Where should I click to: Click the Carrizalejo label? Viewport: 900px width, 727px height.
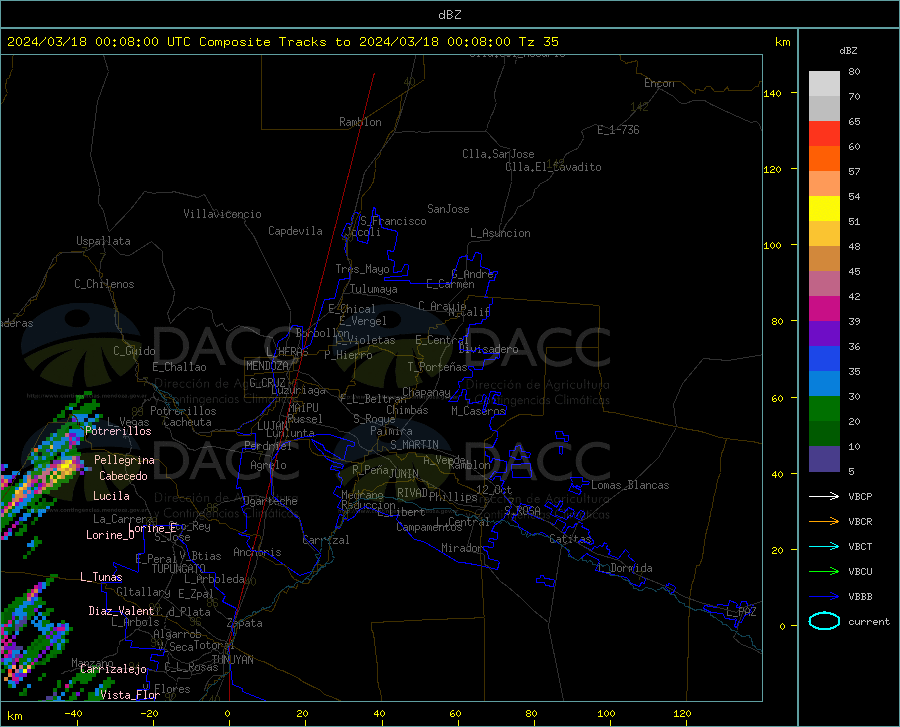click(x=113, y=669)
